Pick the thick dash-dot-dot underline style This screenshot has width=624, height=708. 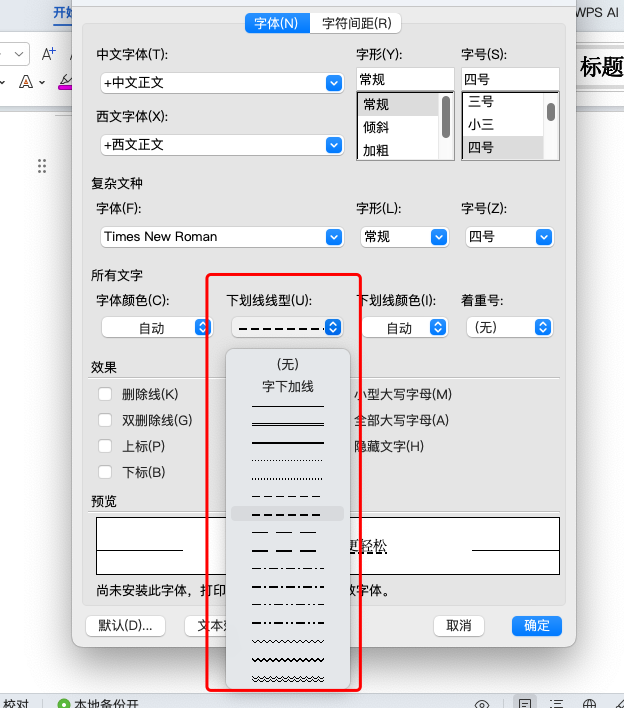coord(288,623)
